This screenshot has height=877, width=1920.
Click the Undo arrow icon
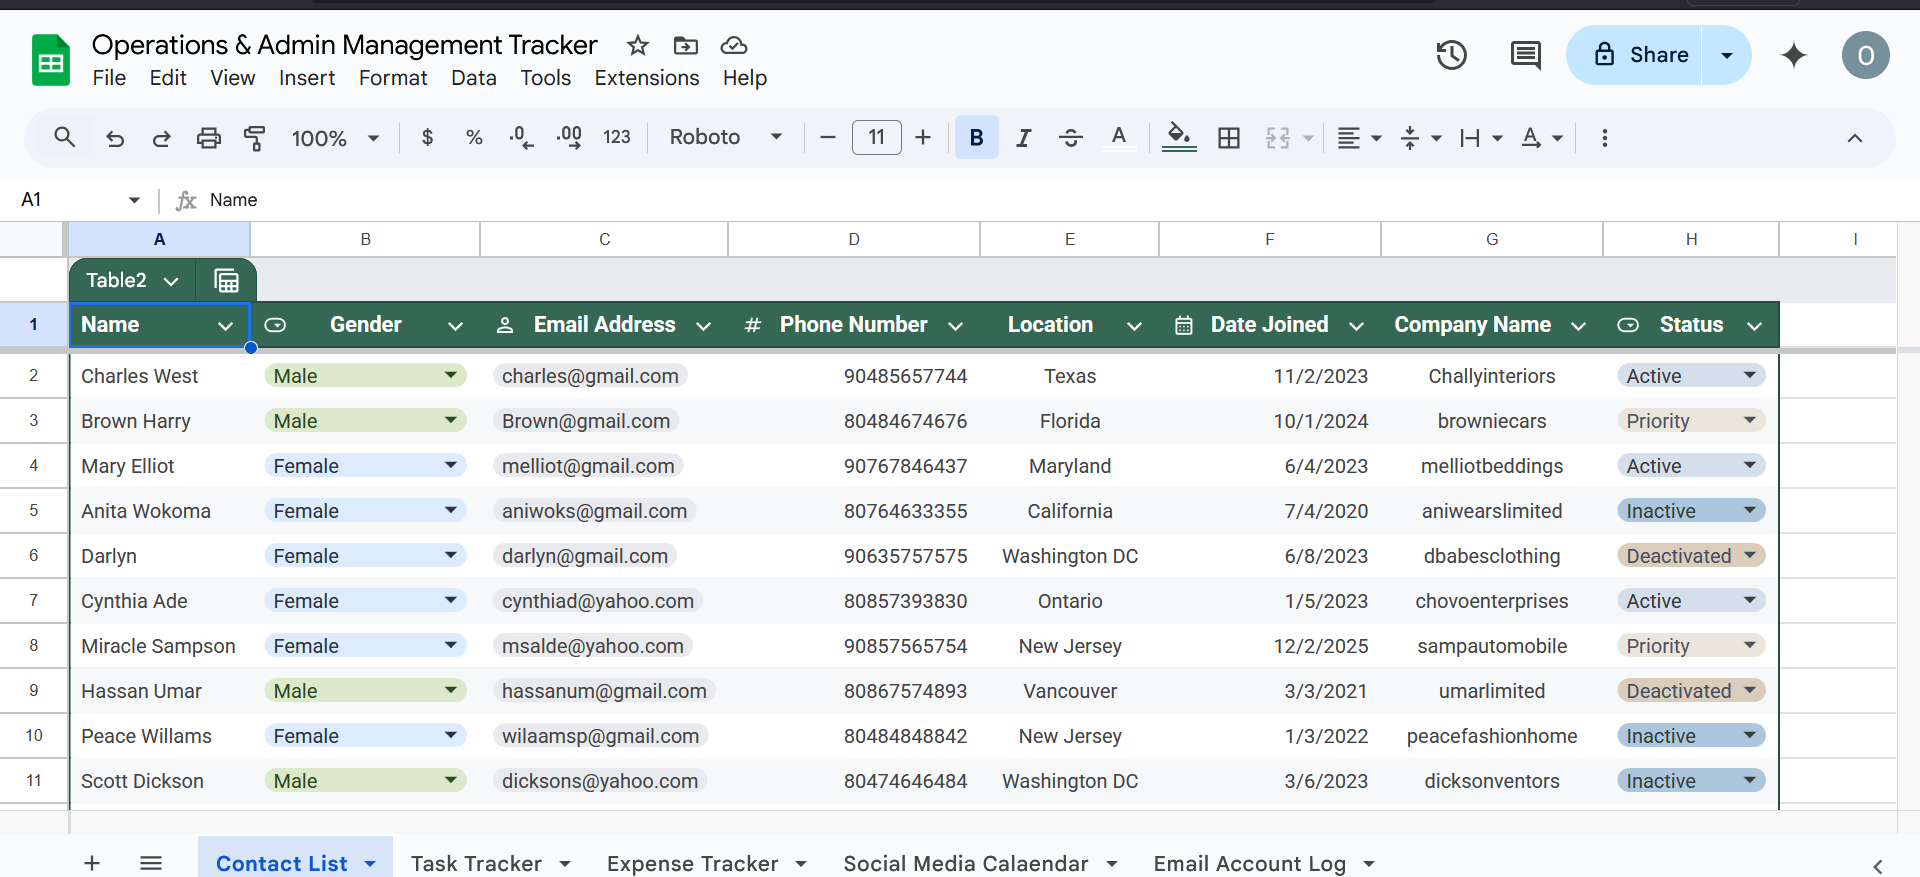[x=115, y=138]
